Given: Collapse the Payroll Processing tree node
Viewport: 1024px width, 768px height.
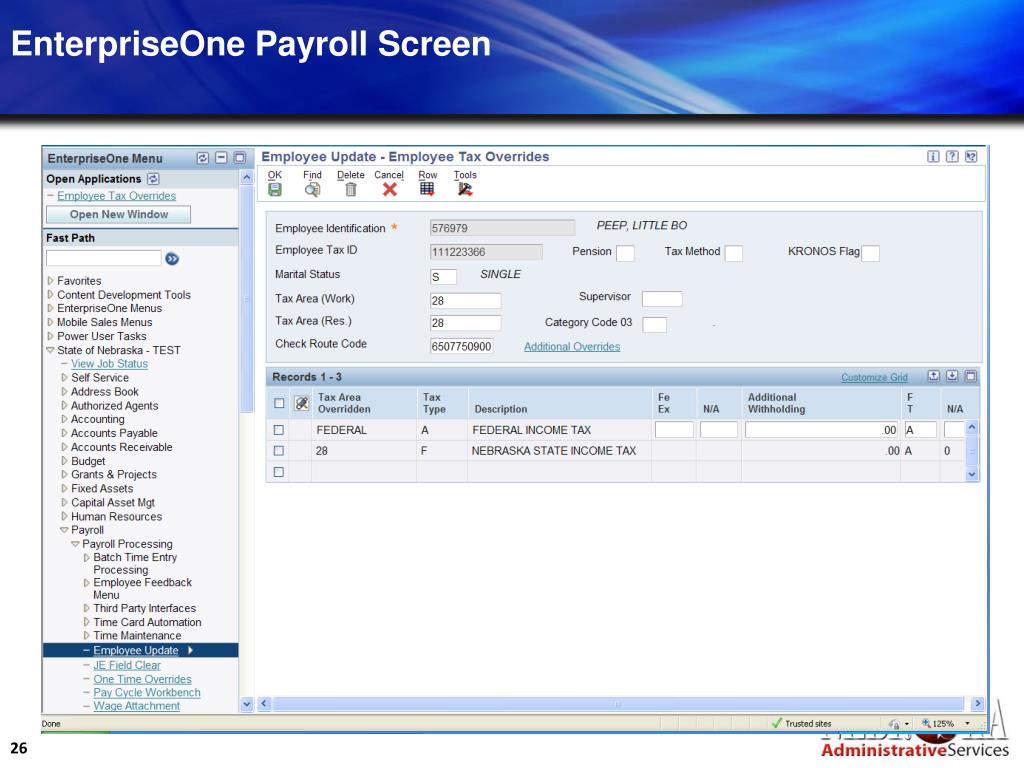Looking at the screenshot, I should pyautogui.click(x=76, y=544).
